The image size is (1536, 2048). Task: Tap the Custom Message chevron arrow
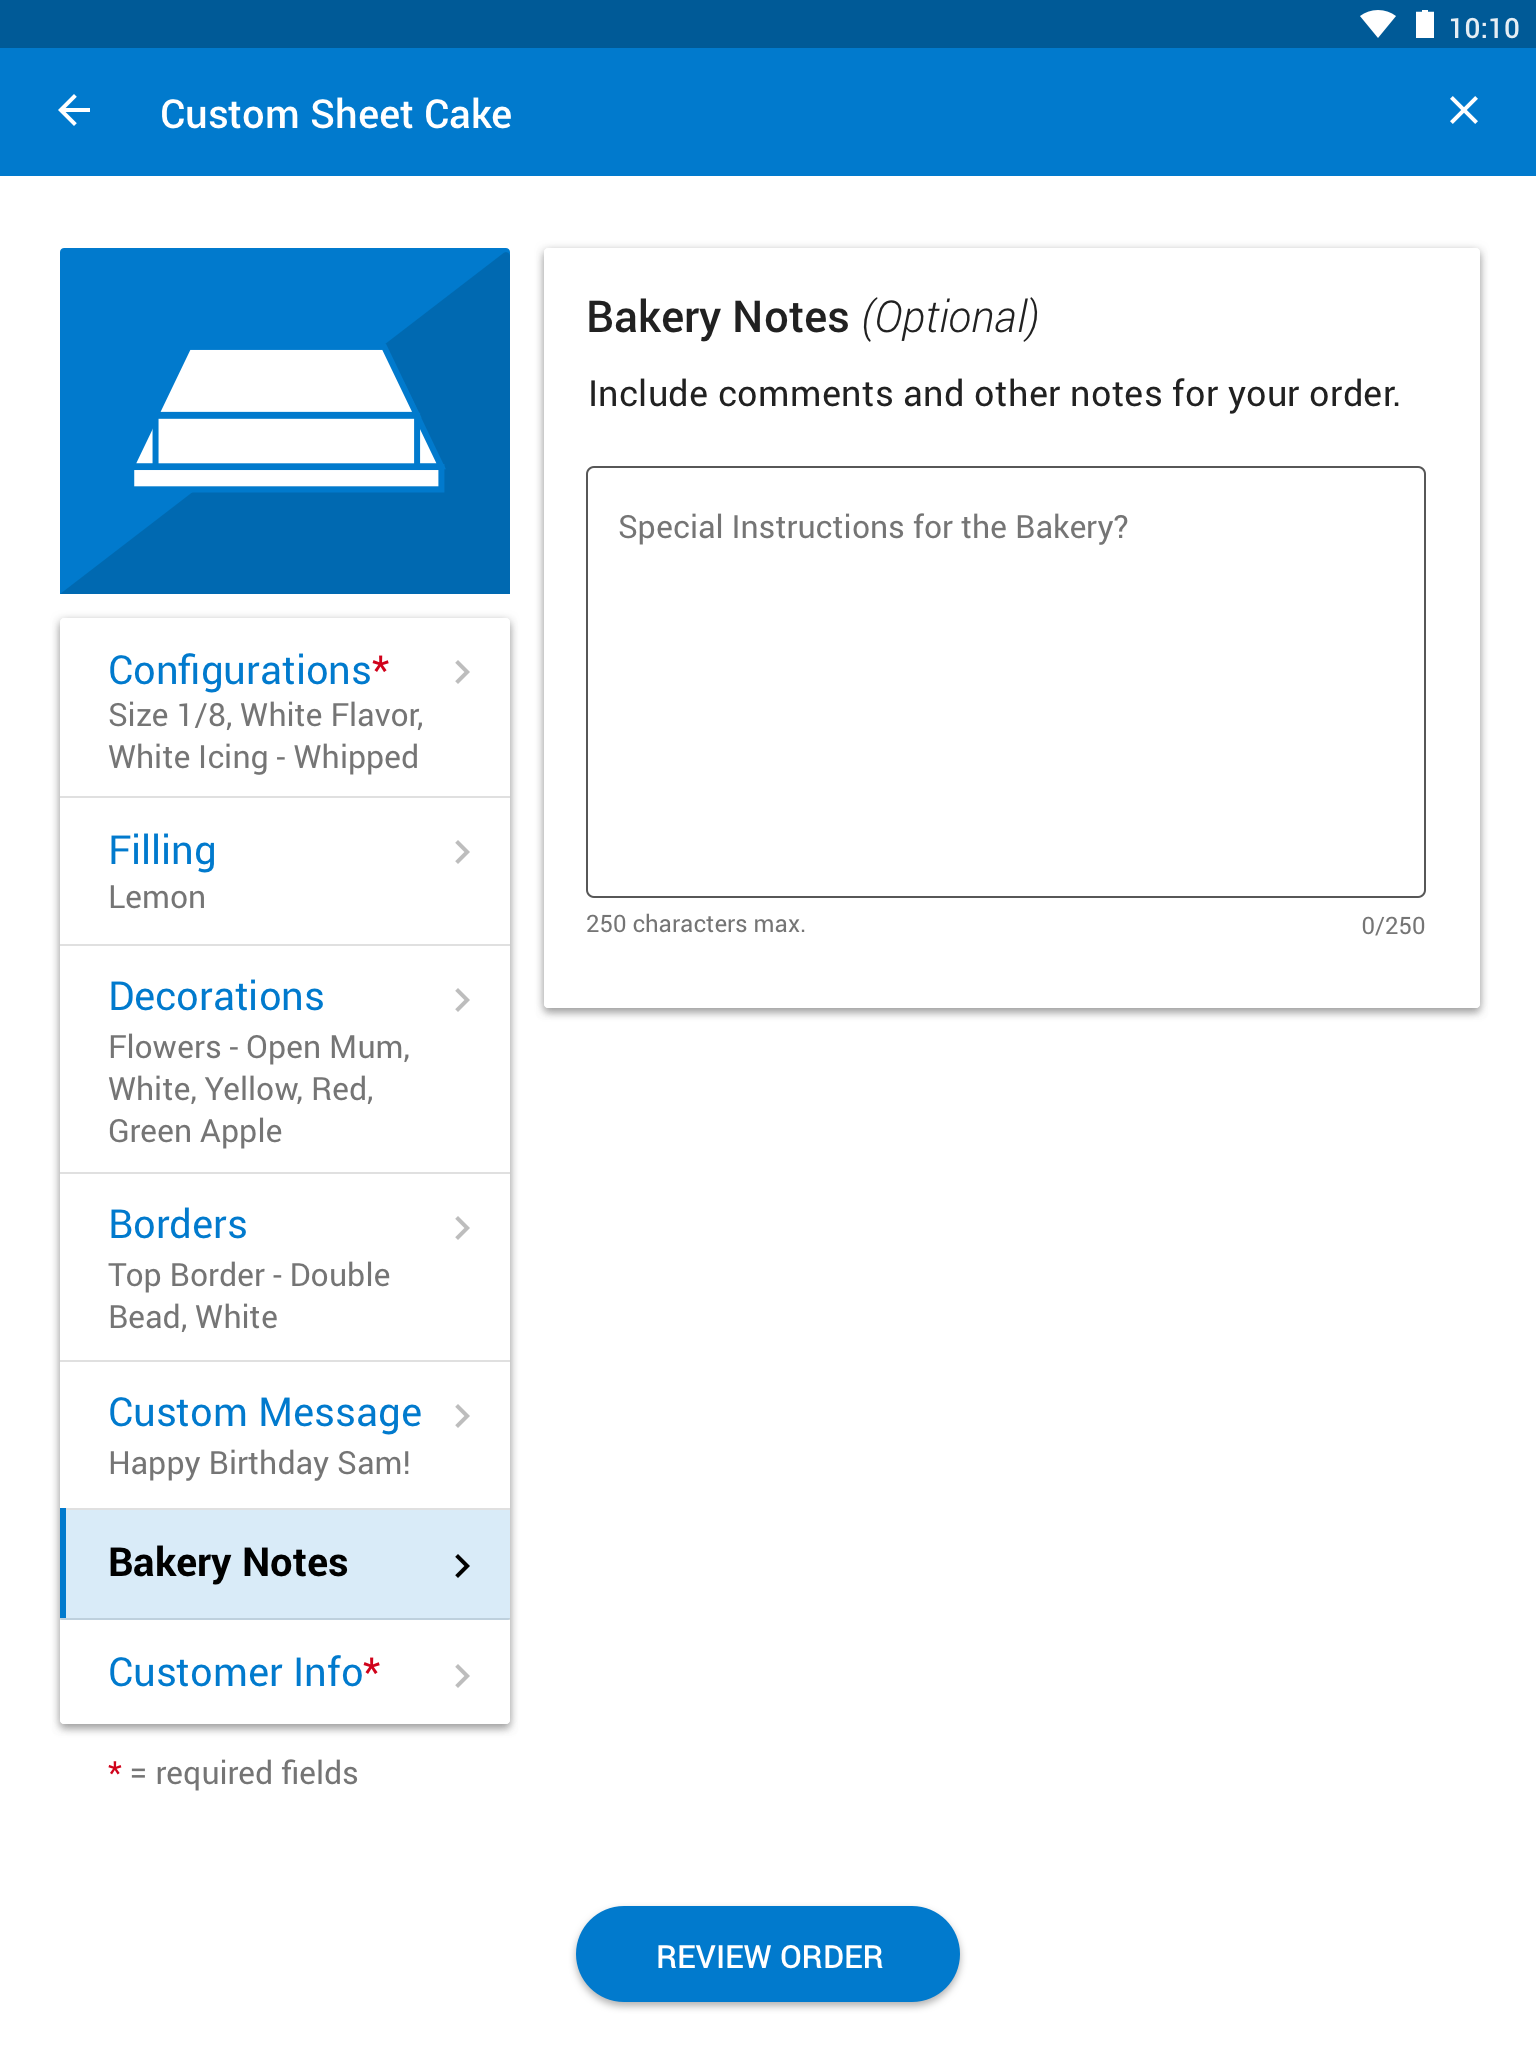[462, 1415]
